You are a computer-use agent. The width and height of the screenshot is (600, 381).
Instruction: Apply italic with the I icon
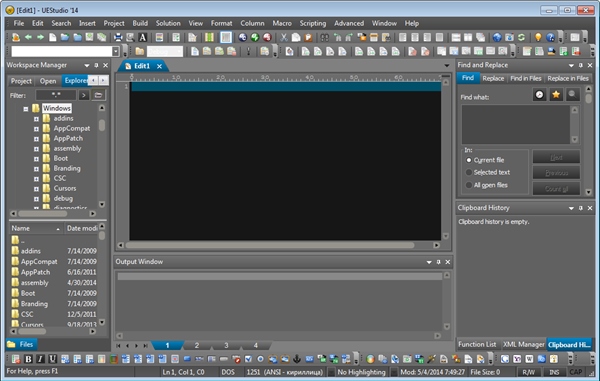point(40,359)
